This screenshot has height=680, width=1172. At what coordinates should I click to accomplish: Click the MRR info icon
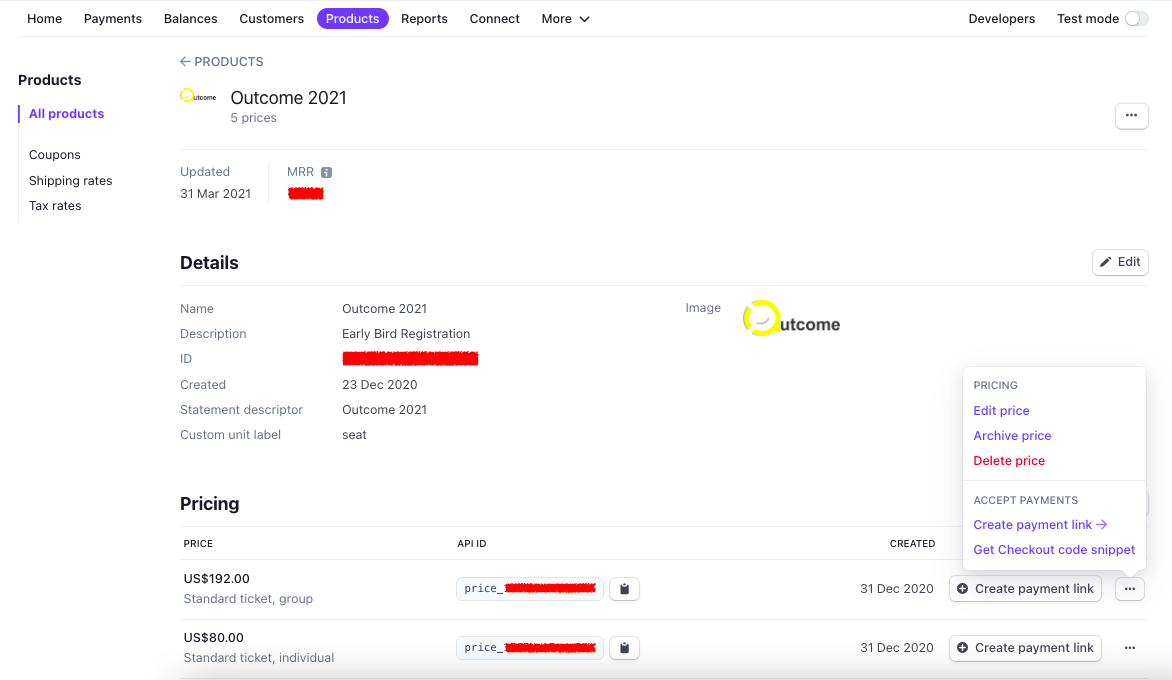[x=327, y=173]
